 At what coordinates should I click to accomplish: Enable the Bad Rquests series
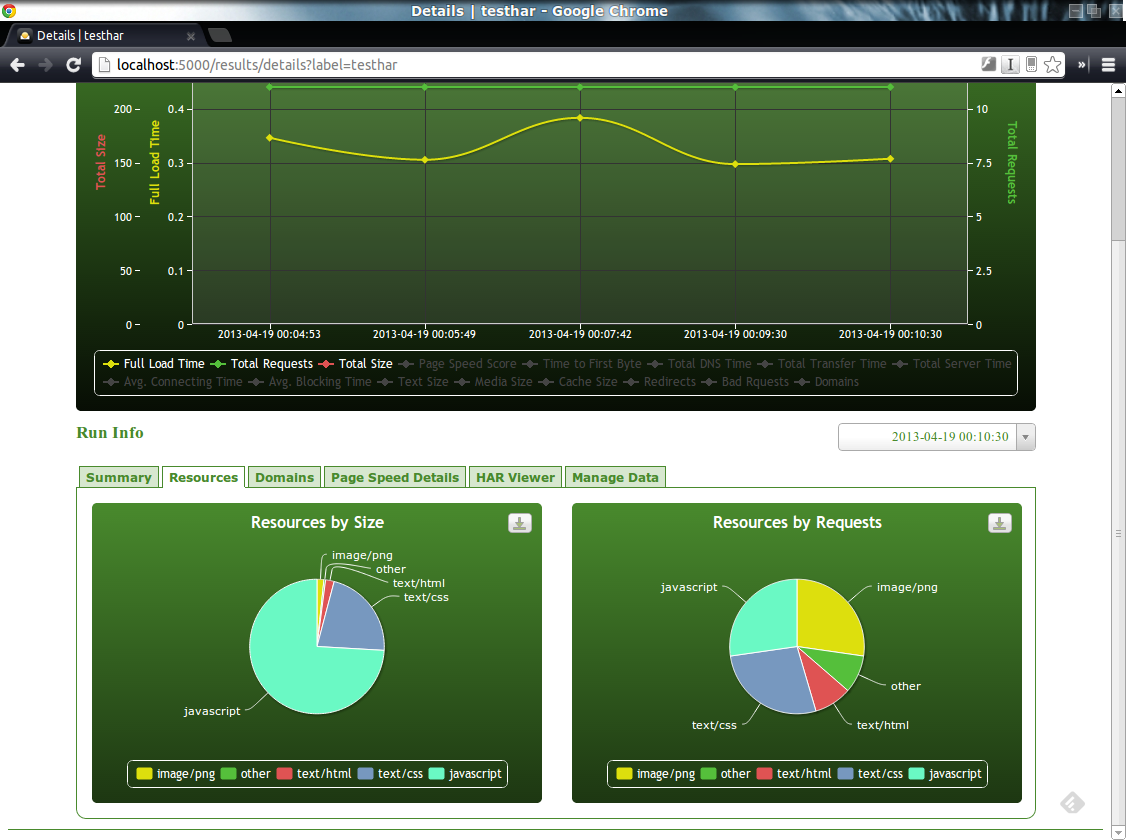(745, 382)
